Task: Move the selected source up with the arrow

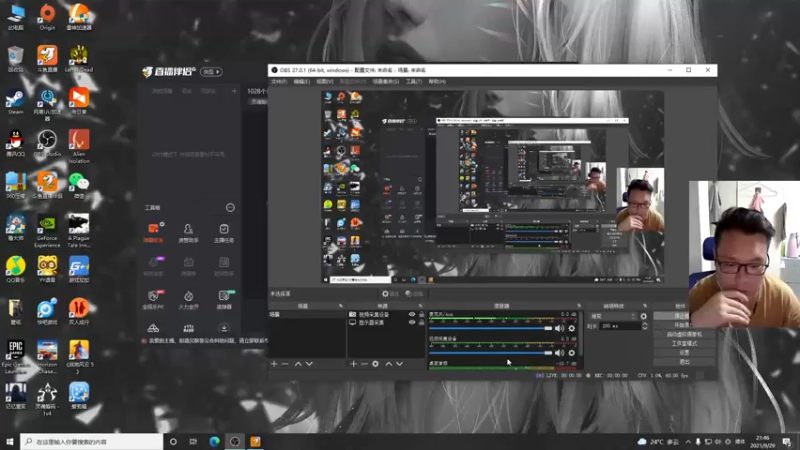Action: [388, 364]
